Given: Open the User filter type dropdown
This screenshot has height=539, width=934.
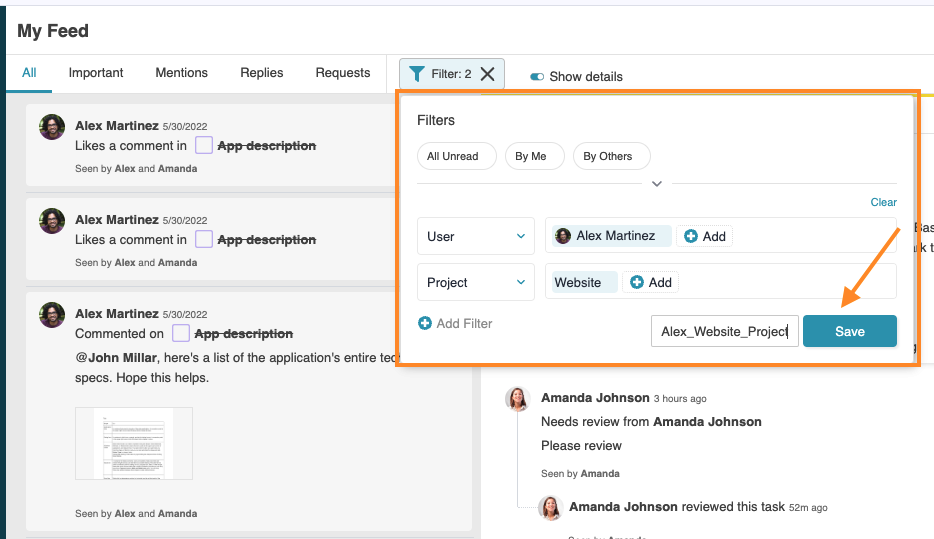Looking at the screenshot, I should click(475, 236).
